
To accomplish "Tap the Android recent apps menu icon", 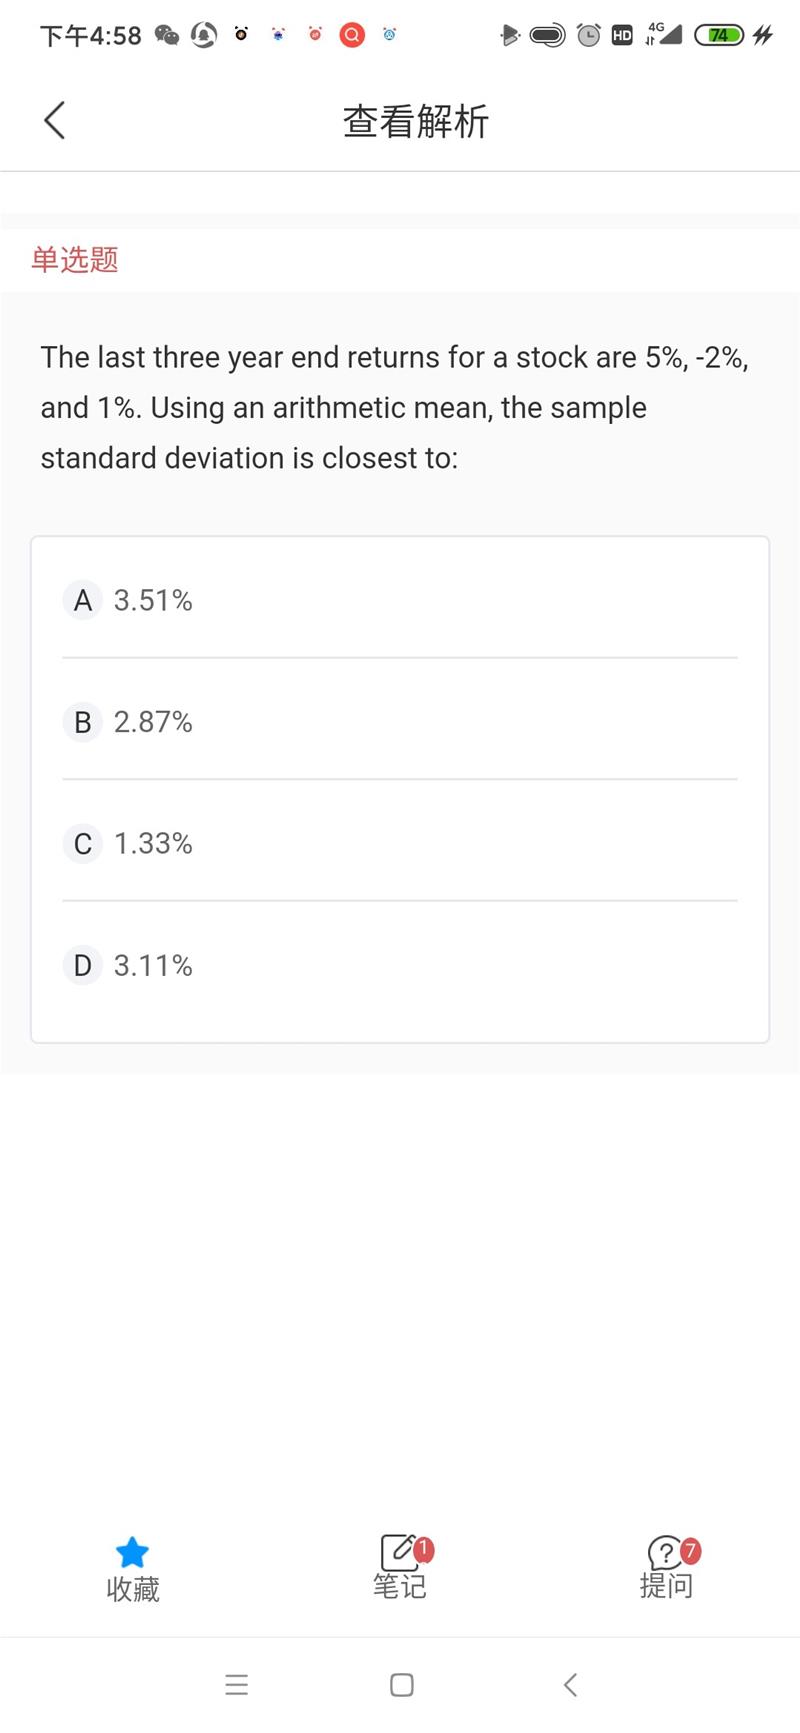I will [237, 1685].
